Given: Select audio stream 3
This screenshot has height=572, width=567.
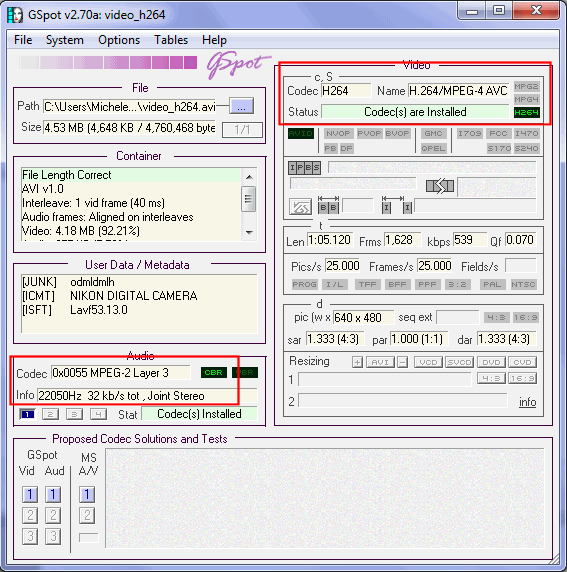Looking at the screenshot, I should pyautogui.click(x=74, y=414).
